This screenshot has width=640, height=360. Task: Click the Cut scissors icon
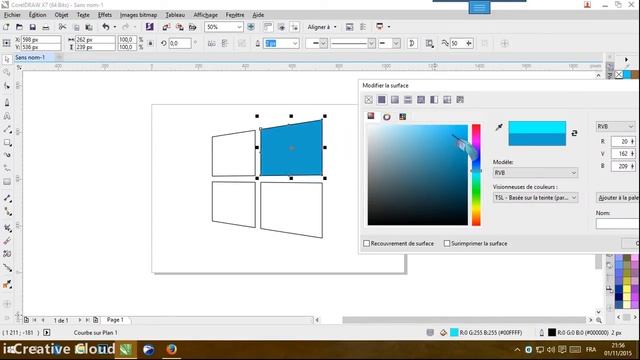click(x=62, y=27)
